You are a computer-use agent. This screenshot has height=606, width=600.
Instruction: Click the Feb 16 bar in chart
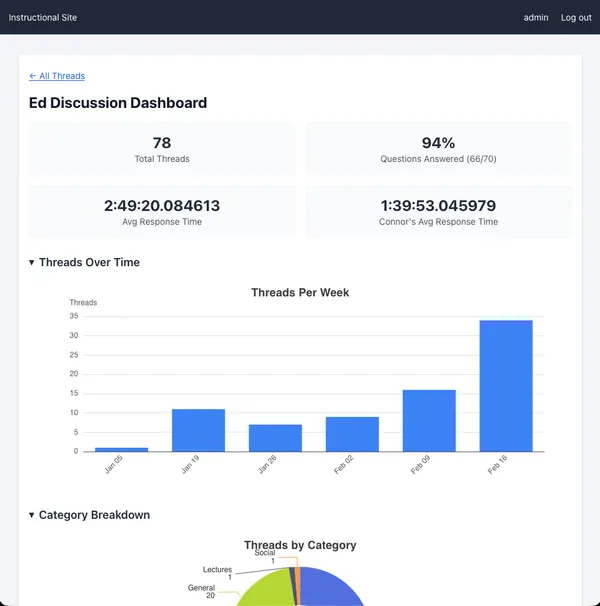[506, 386]
